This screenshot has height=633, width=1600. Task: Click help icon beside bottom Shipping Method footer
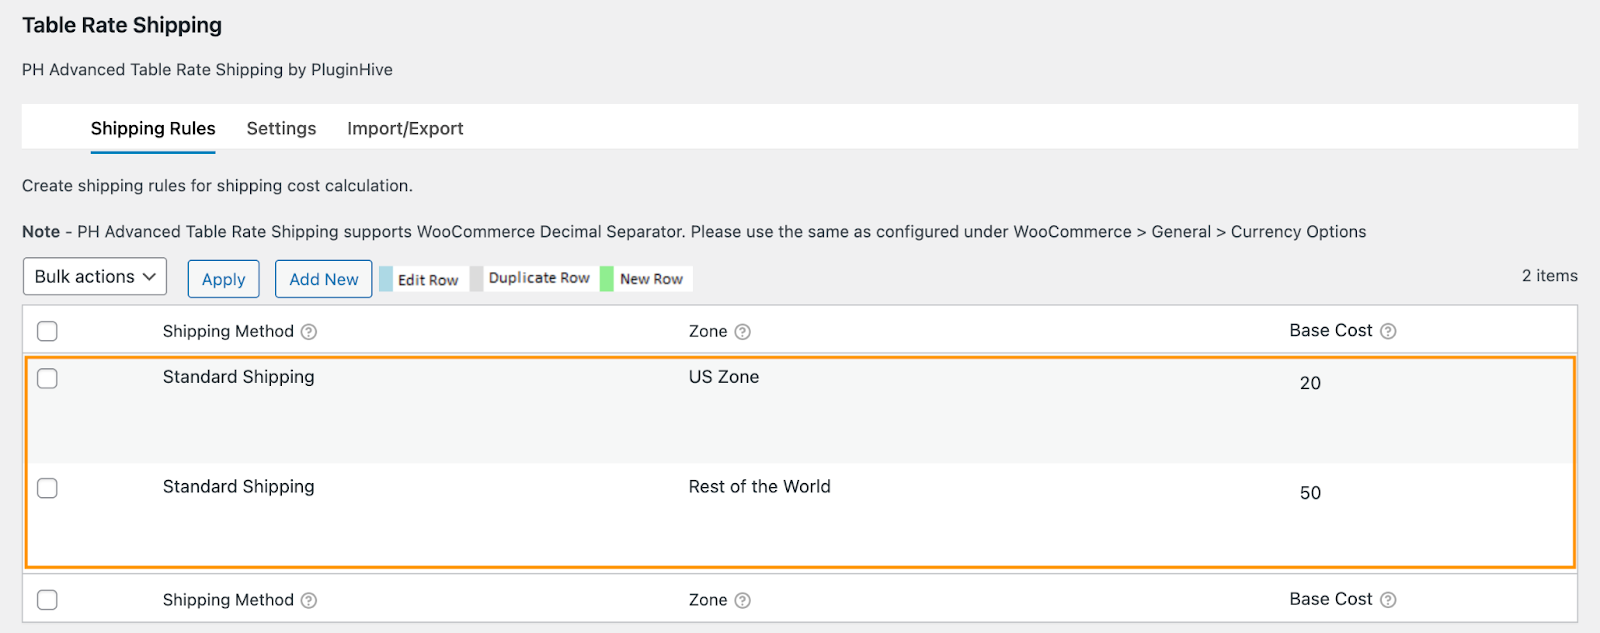click(x=309, y=600)
